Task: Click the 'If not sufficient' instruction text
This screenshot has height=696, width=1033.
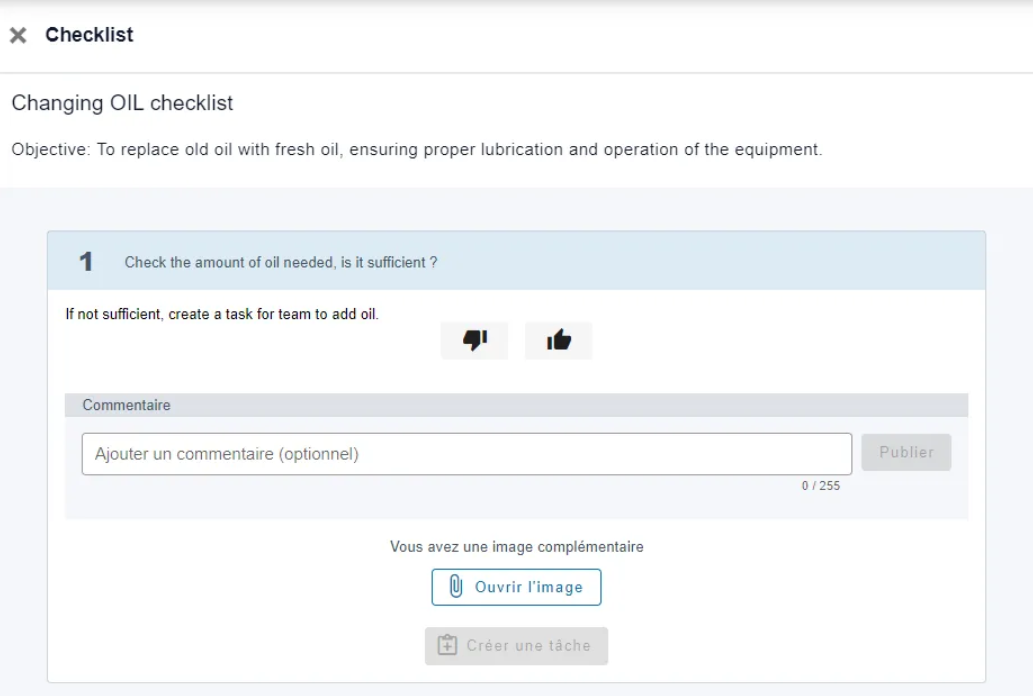Action: click(x=222, y=314)
